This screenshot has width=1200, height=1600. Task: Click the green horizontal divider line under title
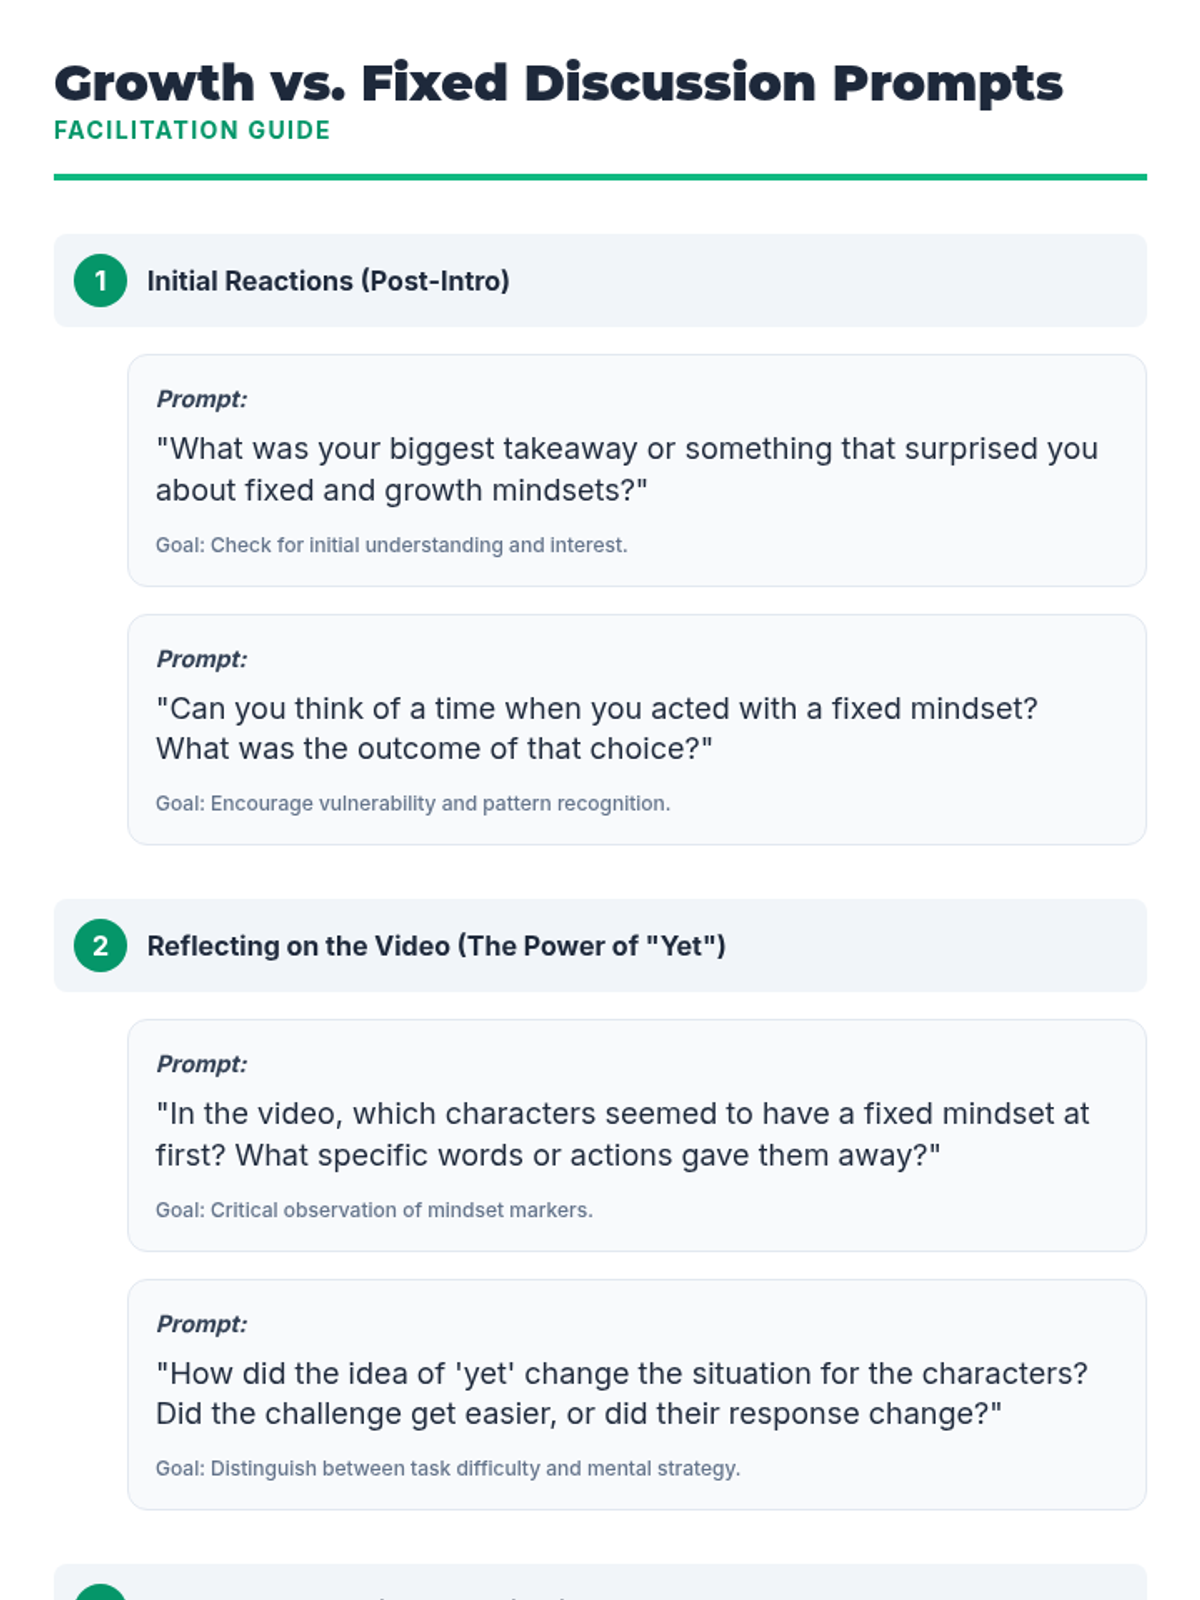pos(600,178)
